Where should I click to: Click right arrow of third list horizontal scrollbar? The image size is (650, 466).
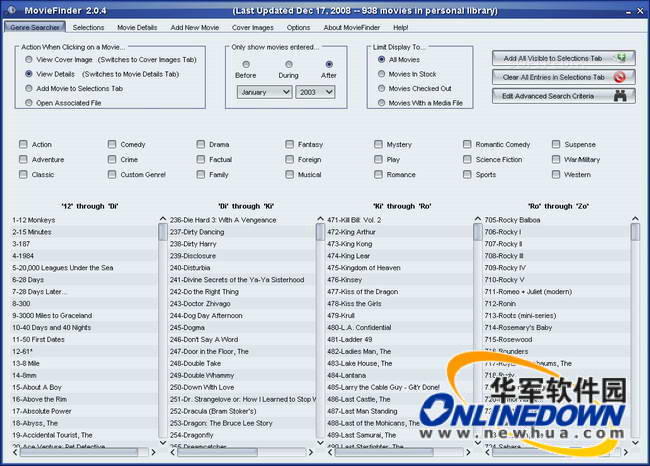click(468, 452)
